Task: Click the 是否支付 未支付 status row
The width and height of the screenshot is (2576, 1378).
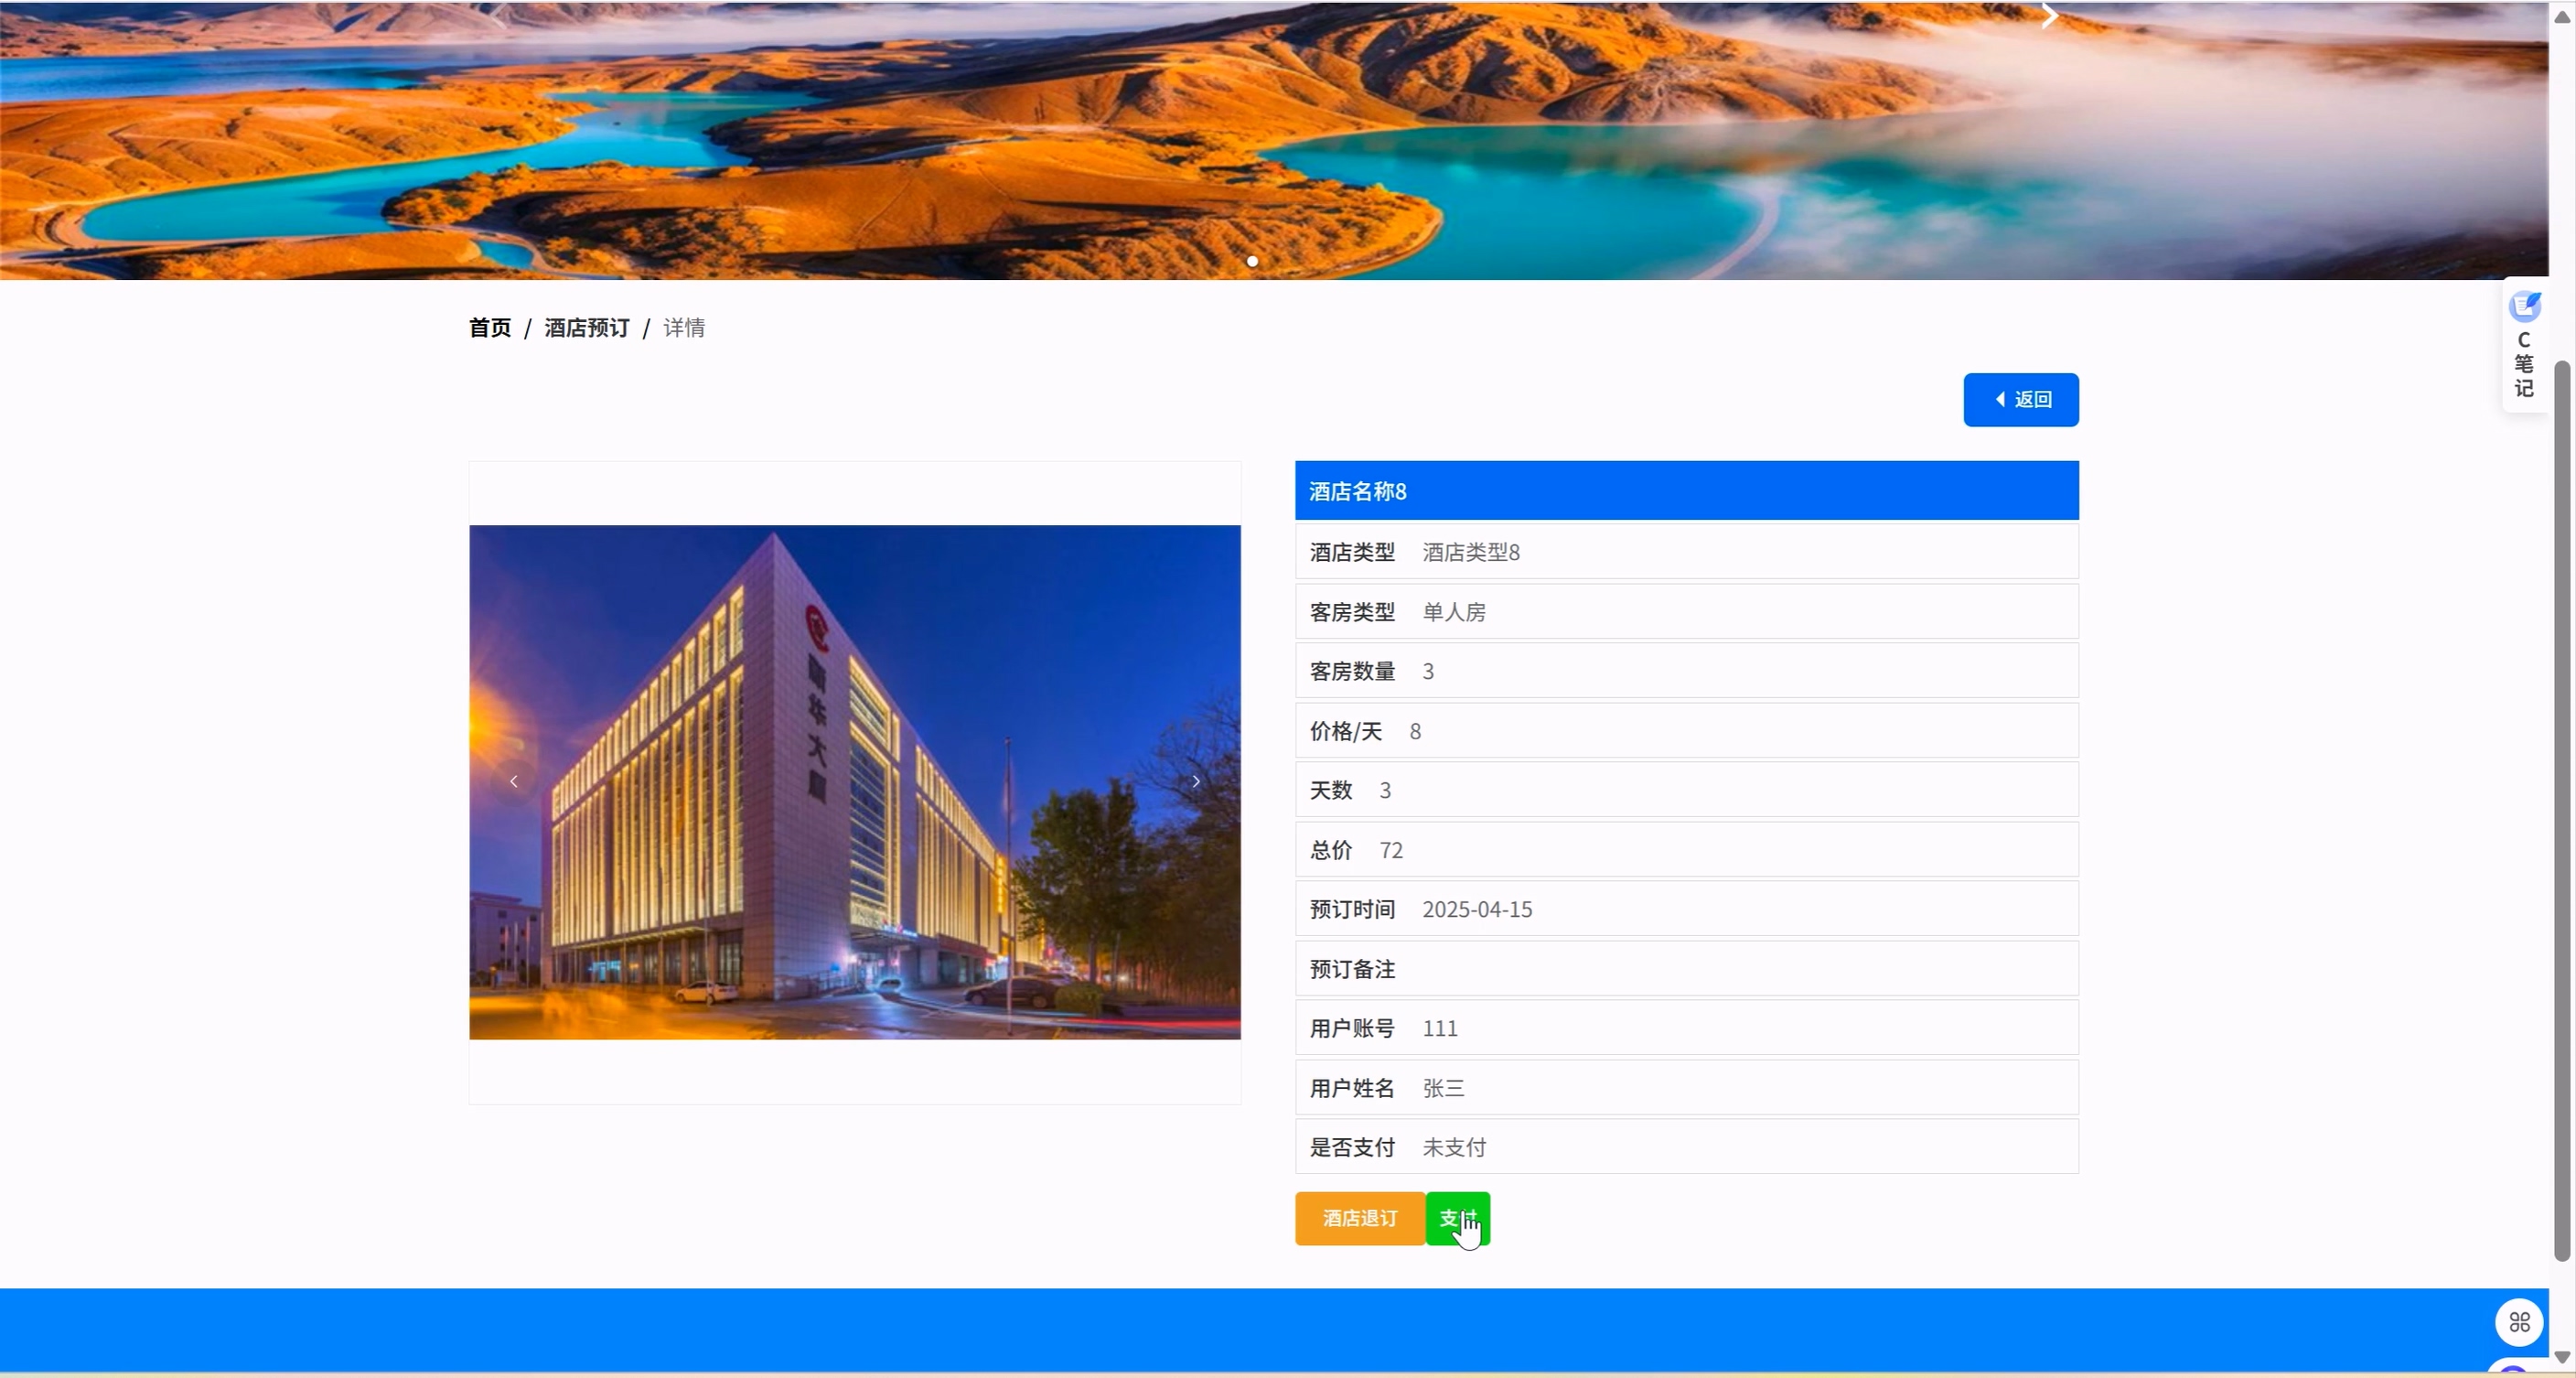Action: [1686, 1147]
